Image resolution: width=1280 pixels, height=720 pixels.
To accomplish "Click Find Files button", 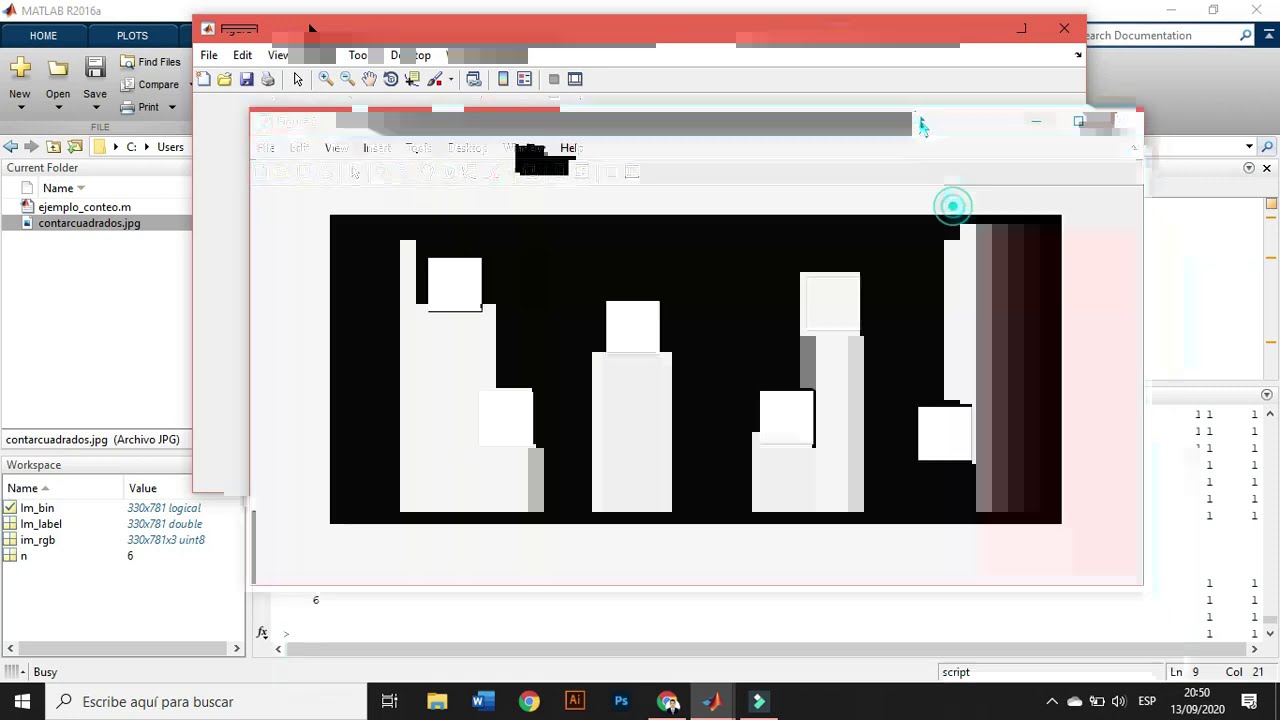I will pos(150,62).
